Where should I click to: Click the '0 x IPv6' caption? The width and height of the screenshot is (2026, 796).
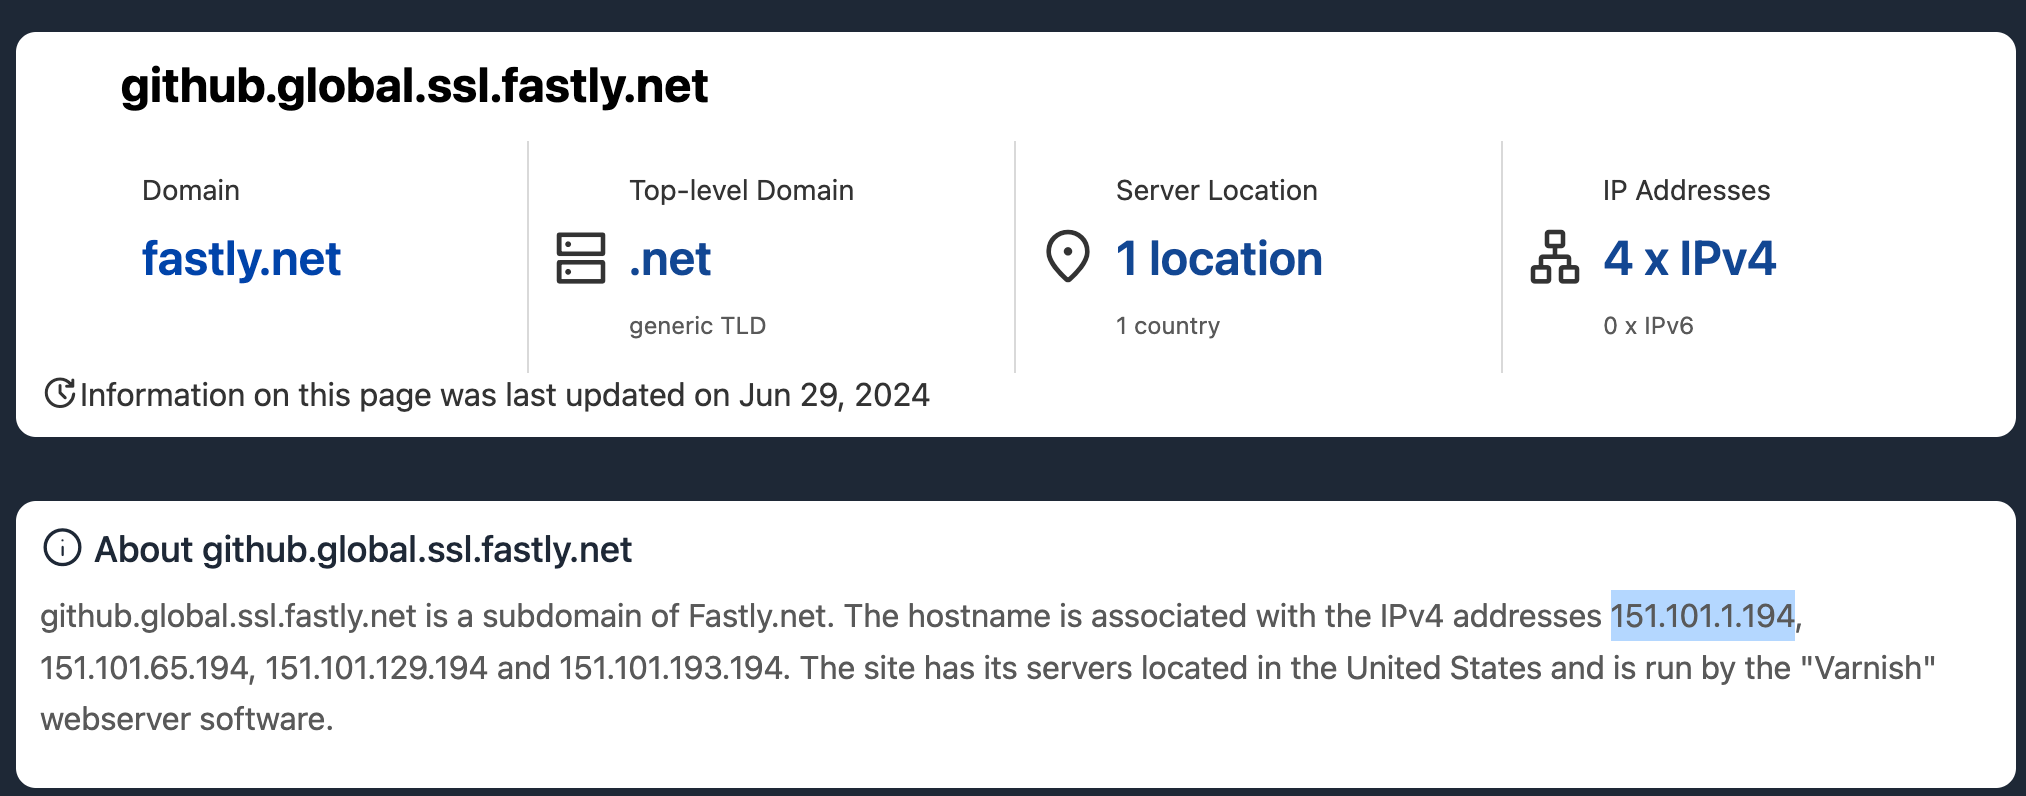[1648, 326]
